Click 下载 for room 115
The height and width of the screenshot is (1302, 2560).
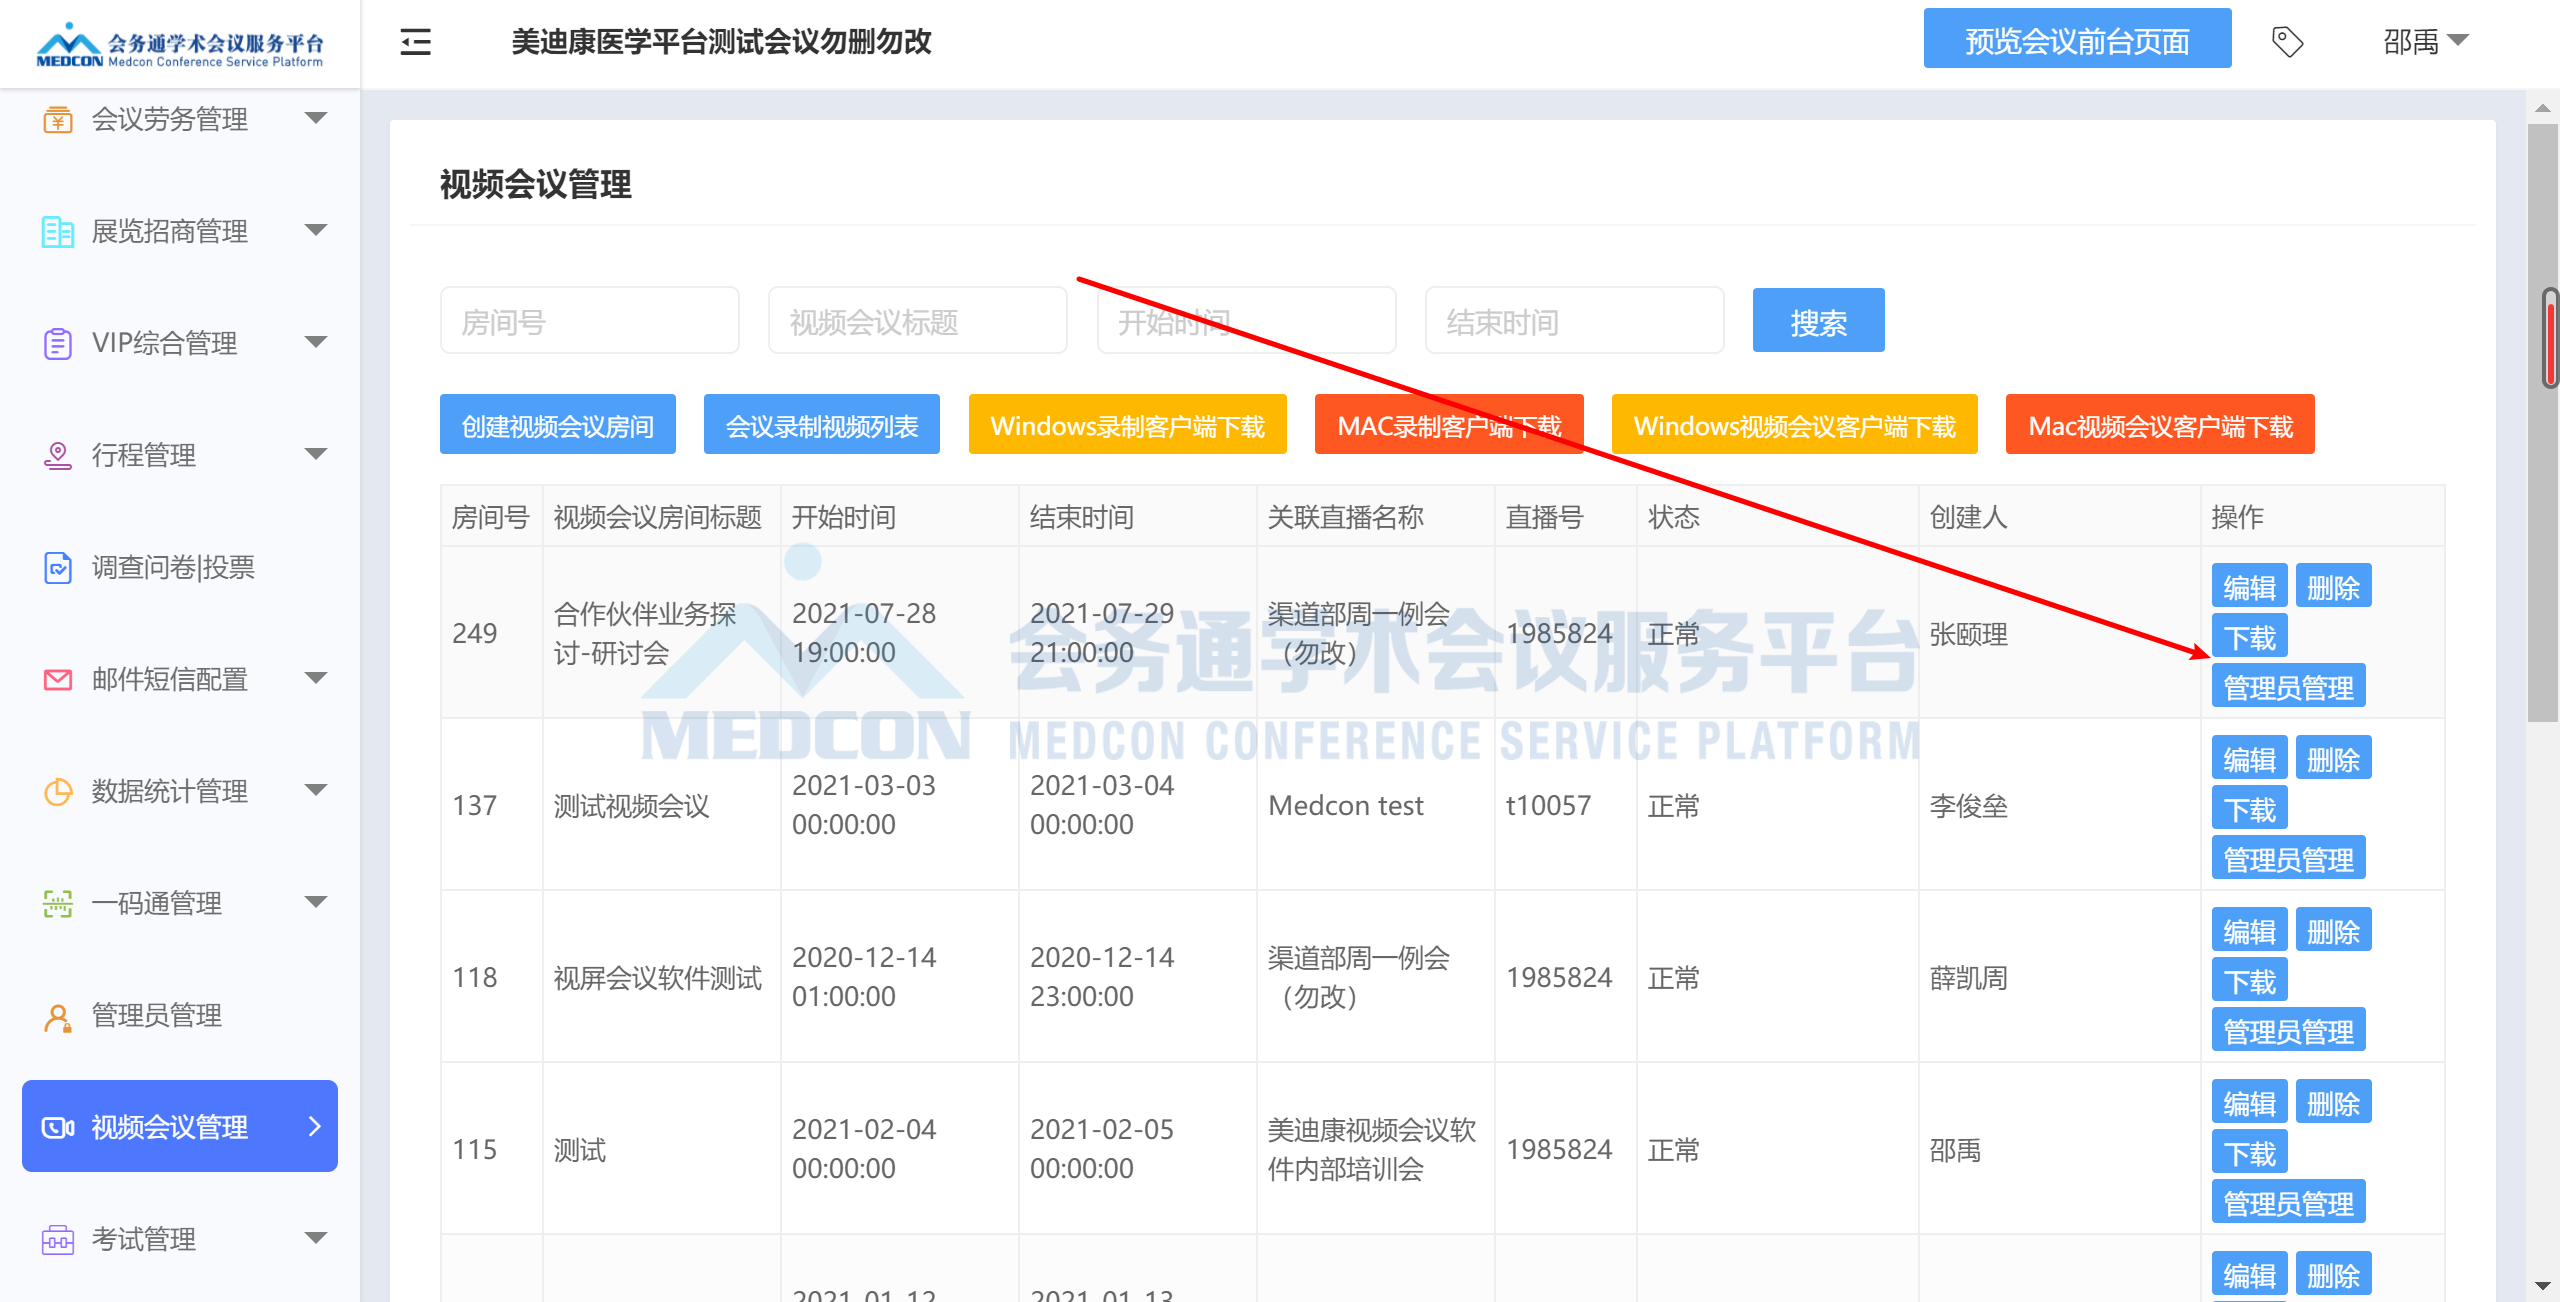[2250, 1153]
